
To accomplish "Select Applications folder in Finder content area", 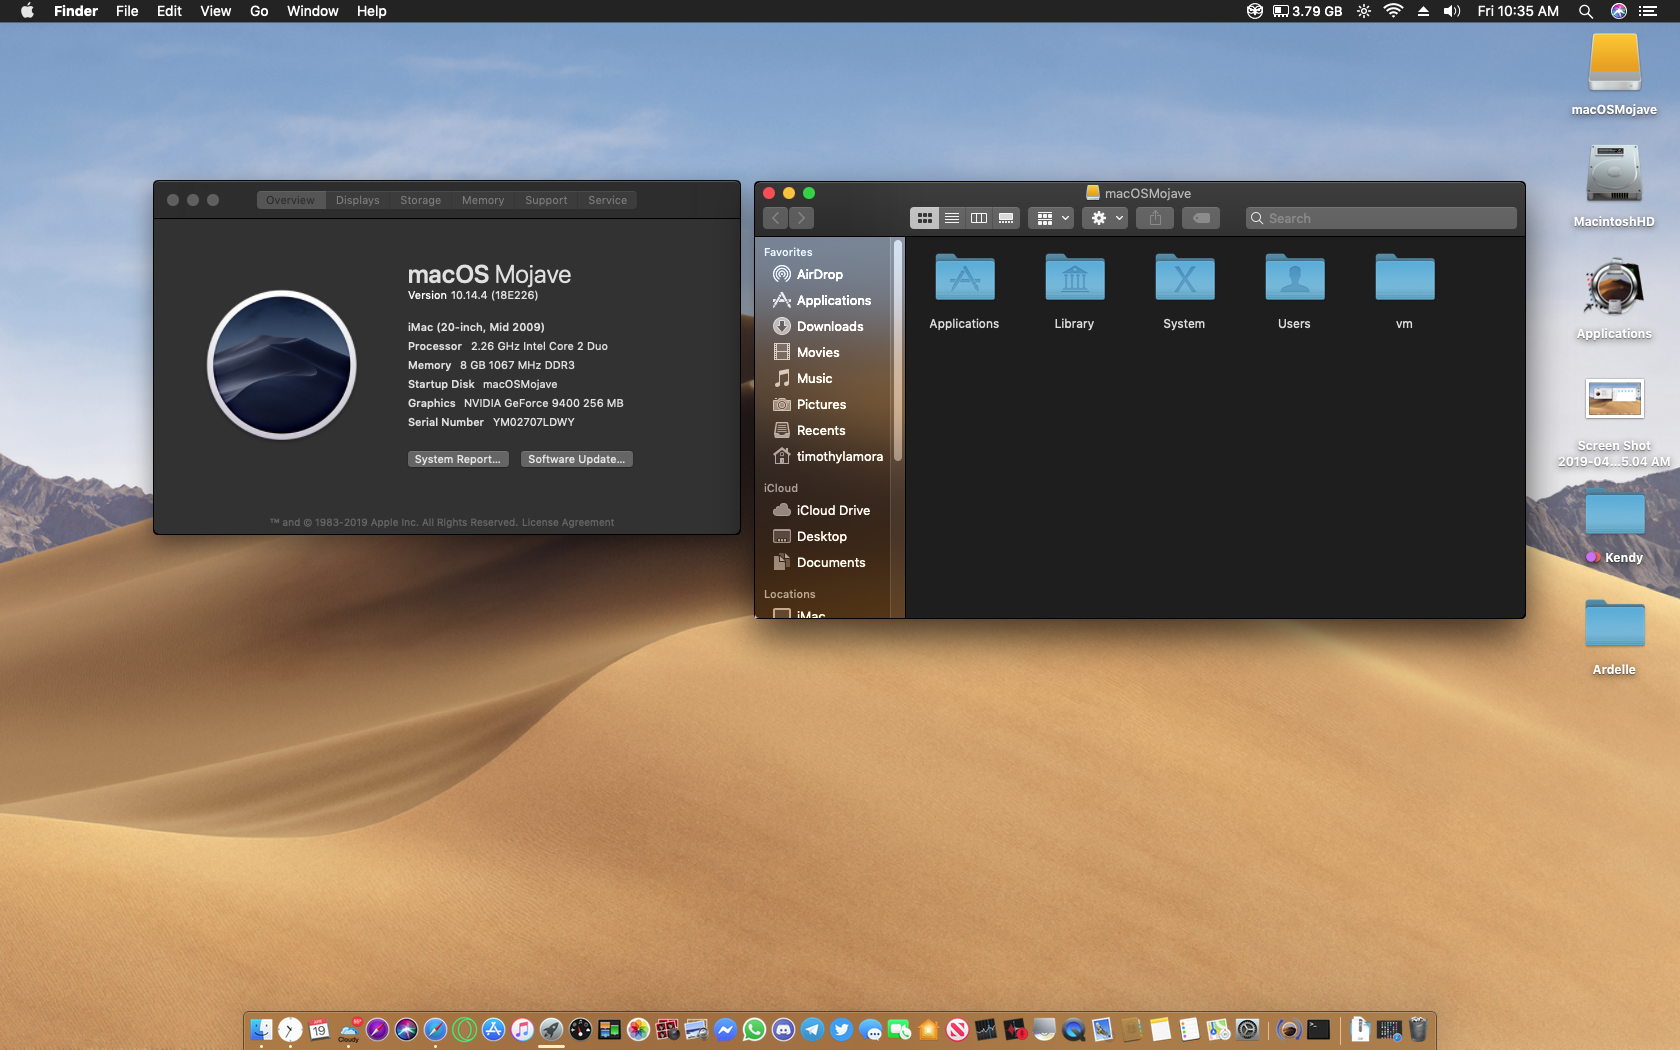I will pyautogui.click(x=964, y=291).
